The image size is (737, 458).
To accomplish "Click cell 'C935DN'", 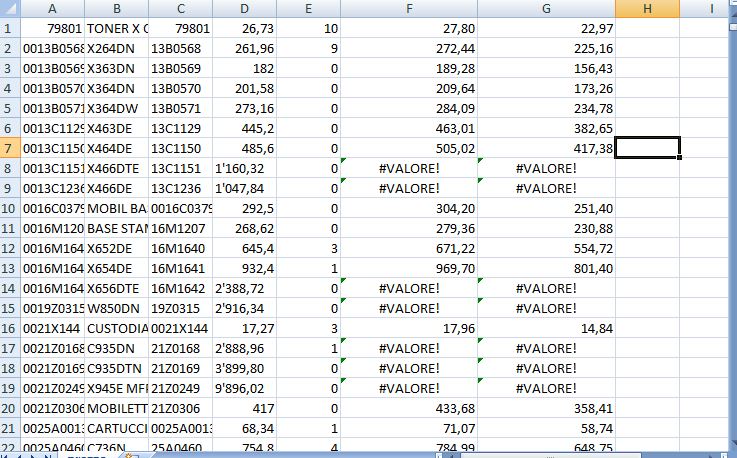I will click(117, 348).
